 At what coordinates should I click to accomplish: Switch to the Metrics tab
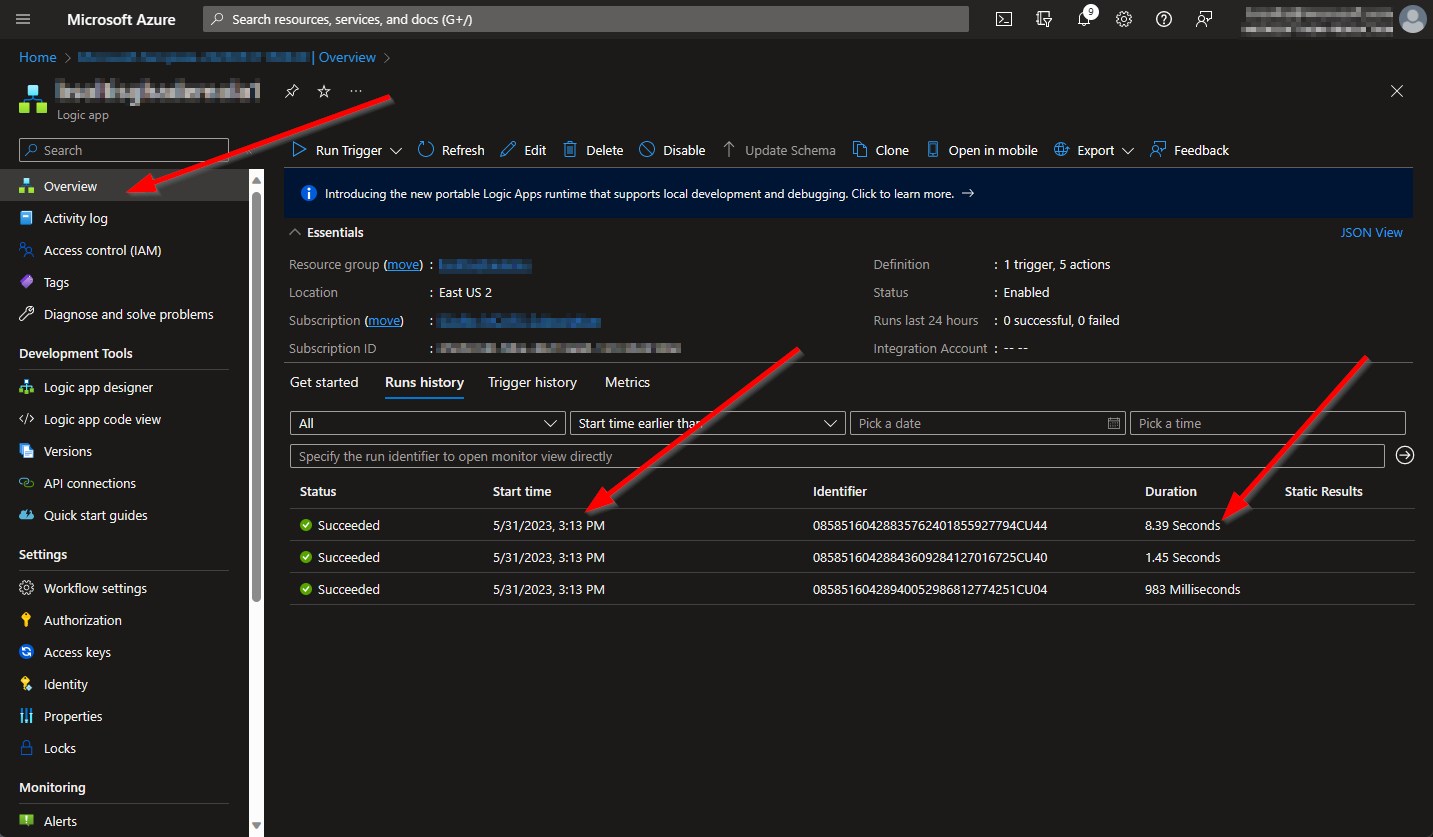(x=627, y=382)
